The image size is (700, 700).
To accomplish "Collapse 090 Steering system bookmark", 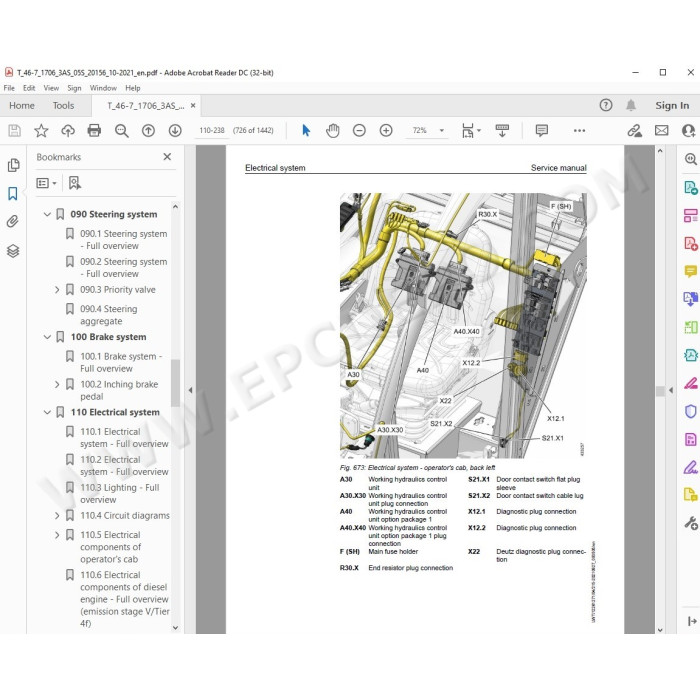I will [47, 214].
